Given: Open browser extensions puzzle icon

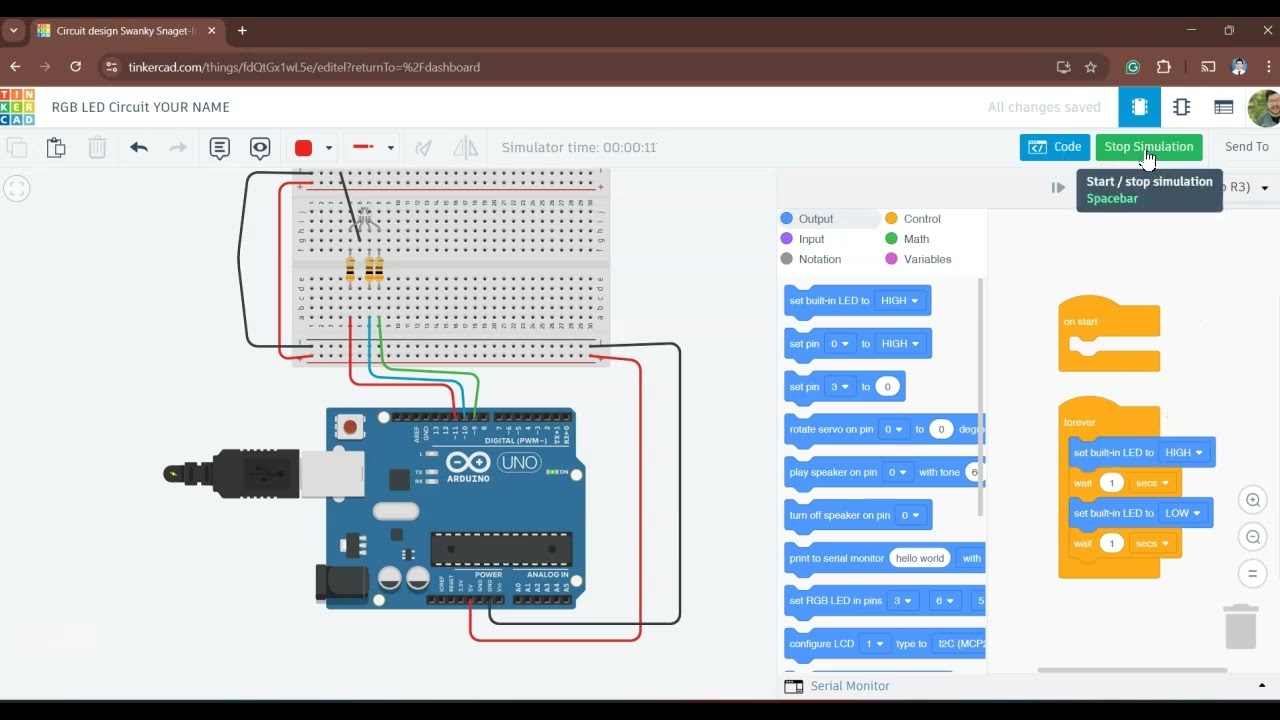Looking at the screenshot, I should [1163, 67].
